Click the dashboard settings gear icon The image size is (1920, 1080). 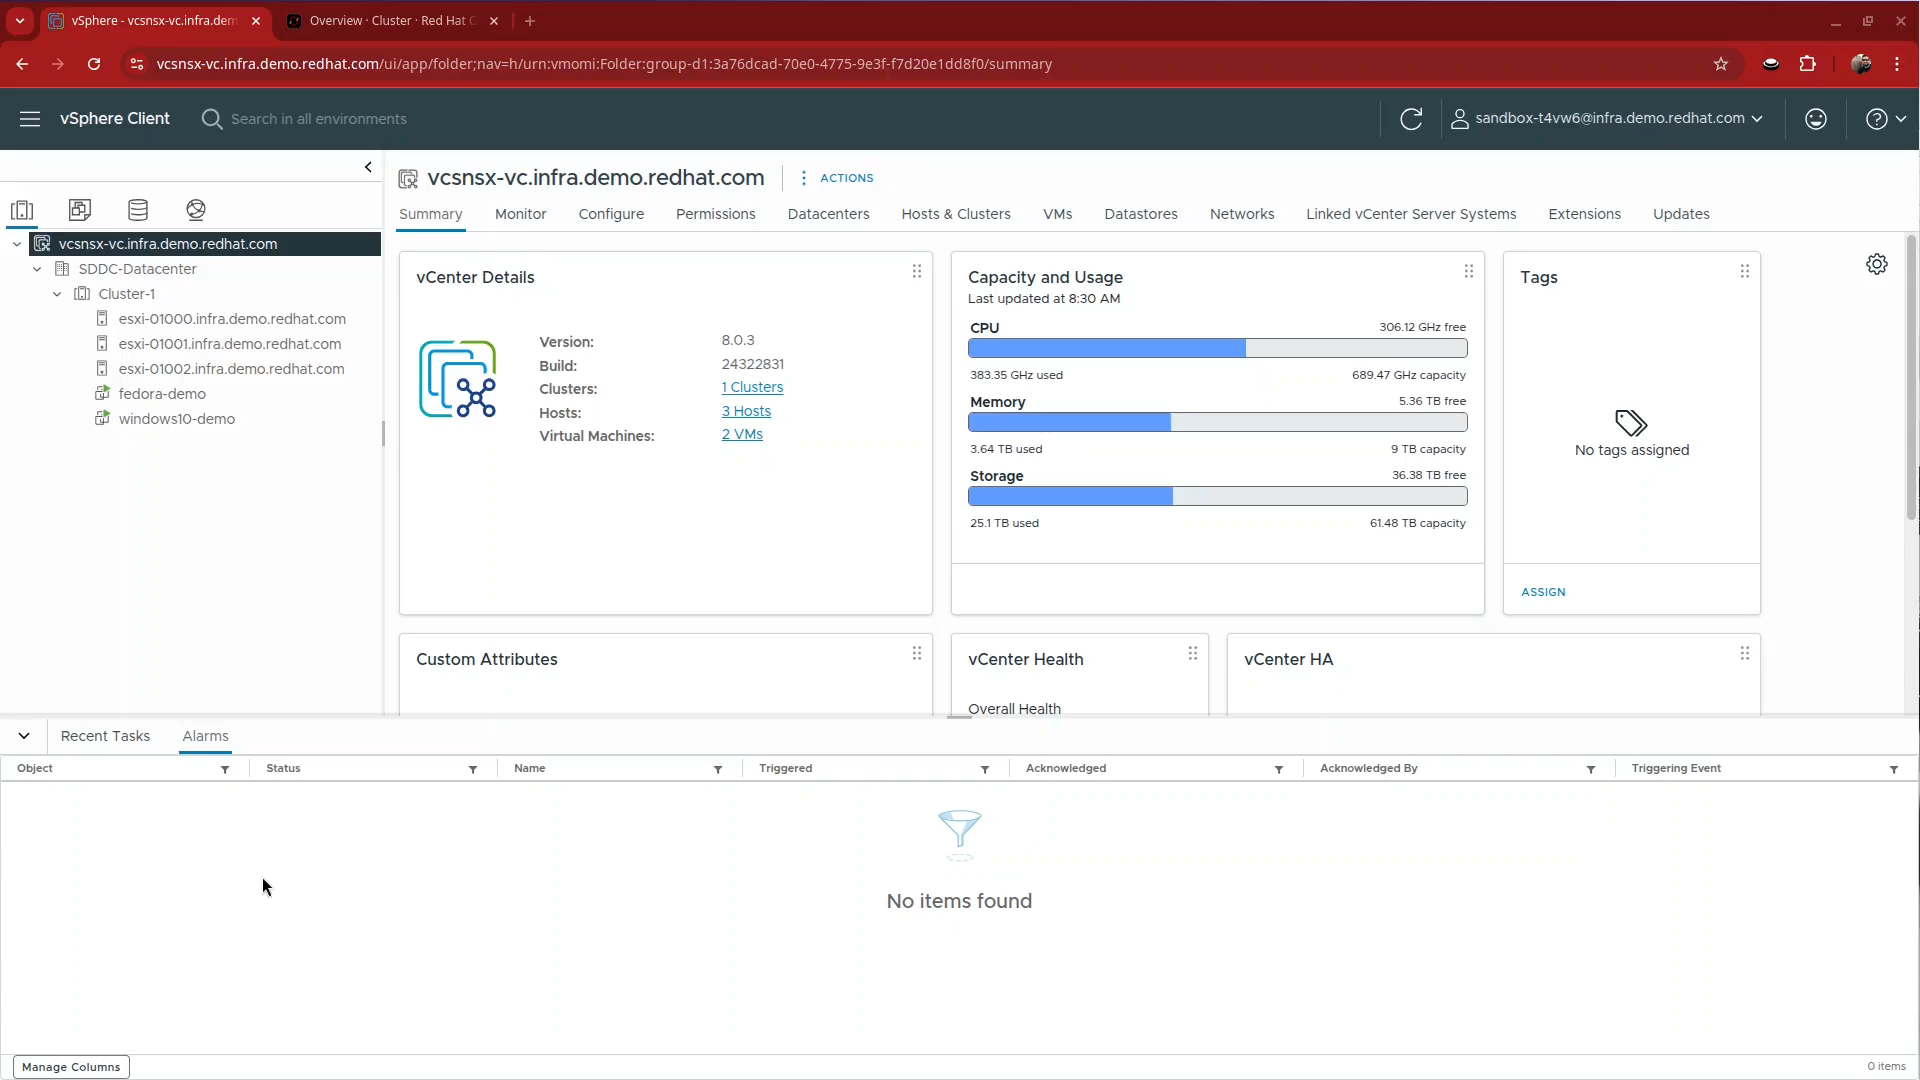[1877, 264]
